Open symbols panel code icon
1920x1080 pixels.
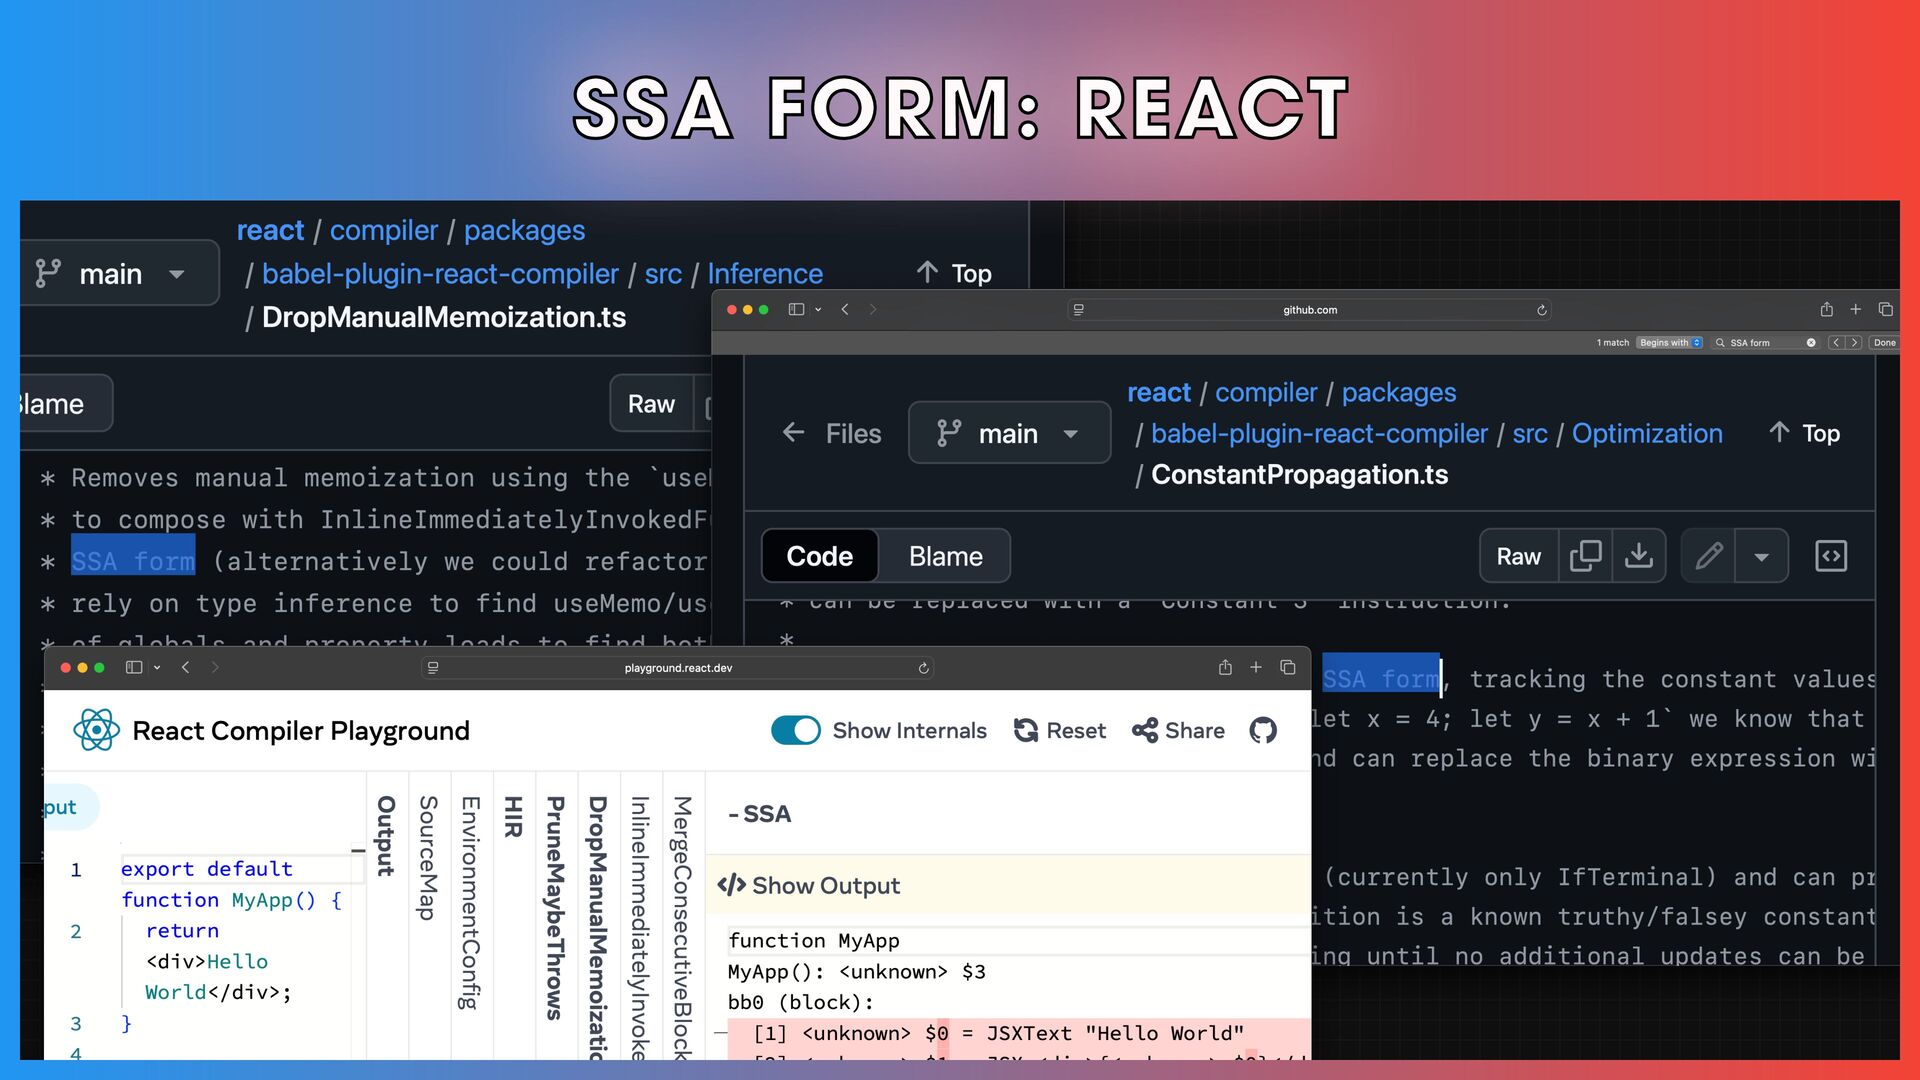(x=1830, y=556)
